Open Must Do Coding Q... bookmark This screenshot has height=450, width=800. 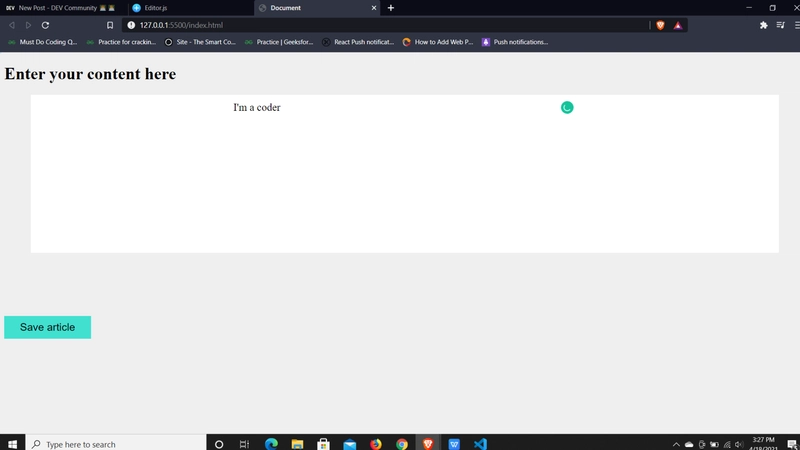[x=42, y=42]
